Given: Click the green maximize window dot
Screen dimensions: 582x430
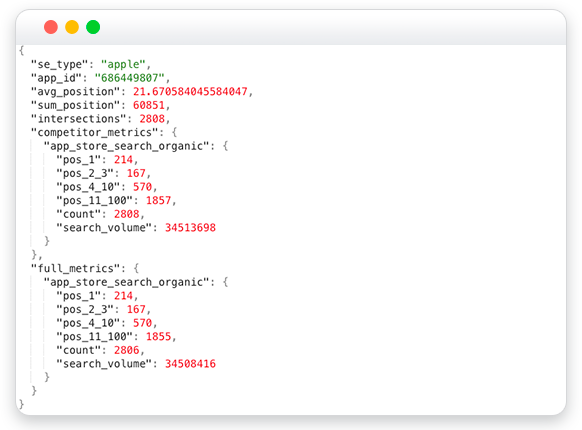Looking at the screenshot, I should tap(93, 27).
